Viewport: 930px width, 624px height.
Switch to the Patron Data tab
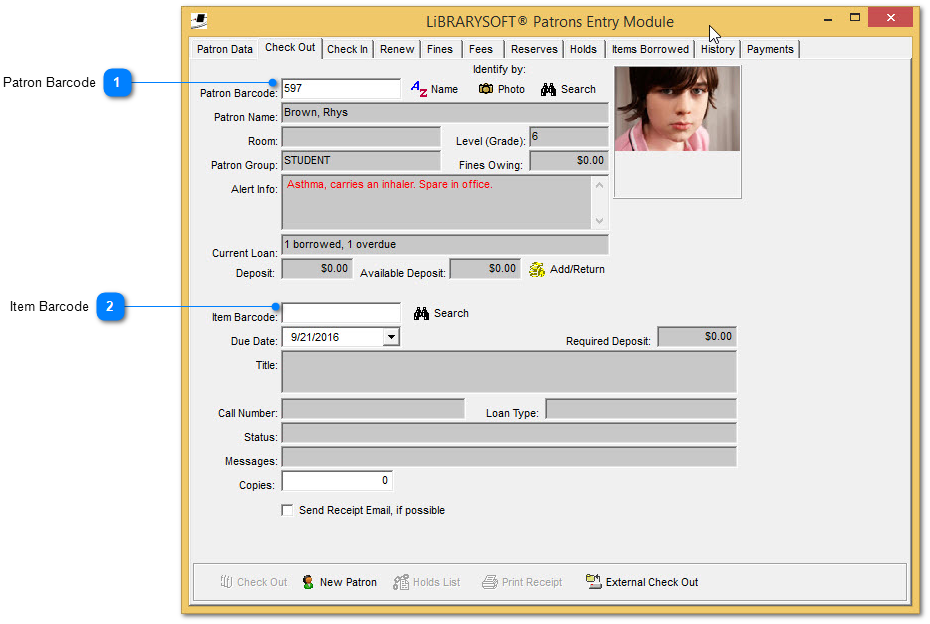coord(225,49)
